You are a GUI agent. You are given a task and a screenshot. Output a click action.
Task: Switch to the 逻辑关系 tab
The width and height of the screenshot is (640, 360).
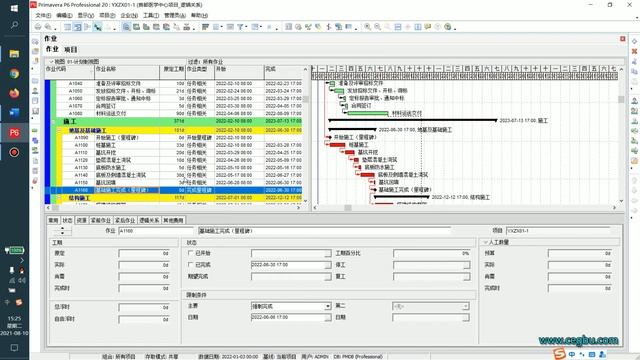149,220
